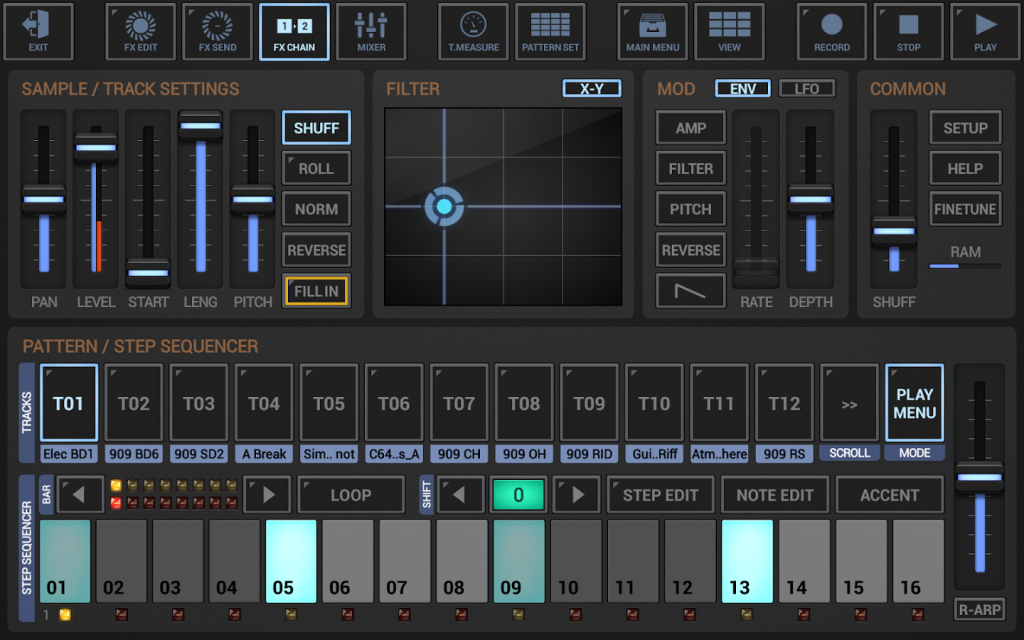Select the ENV modulation tab
The width and height of the screenshot is (1024, 640).
742,89
